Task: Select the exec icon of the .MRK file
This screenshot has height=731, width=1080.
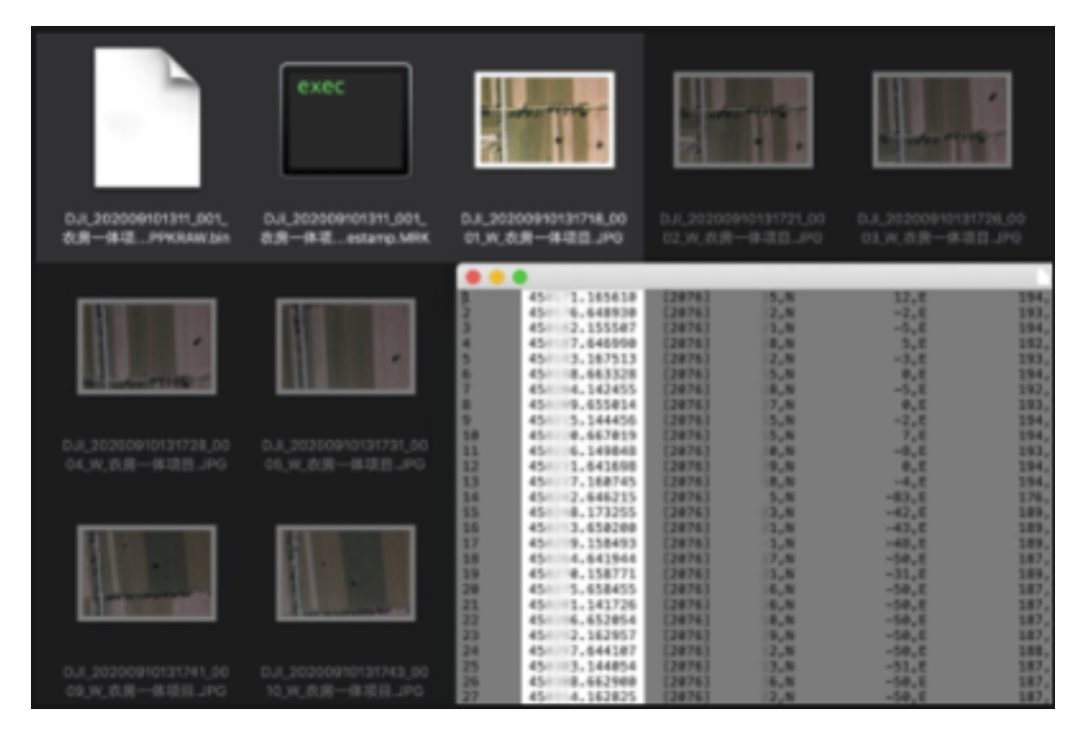Action: 346,120
